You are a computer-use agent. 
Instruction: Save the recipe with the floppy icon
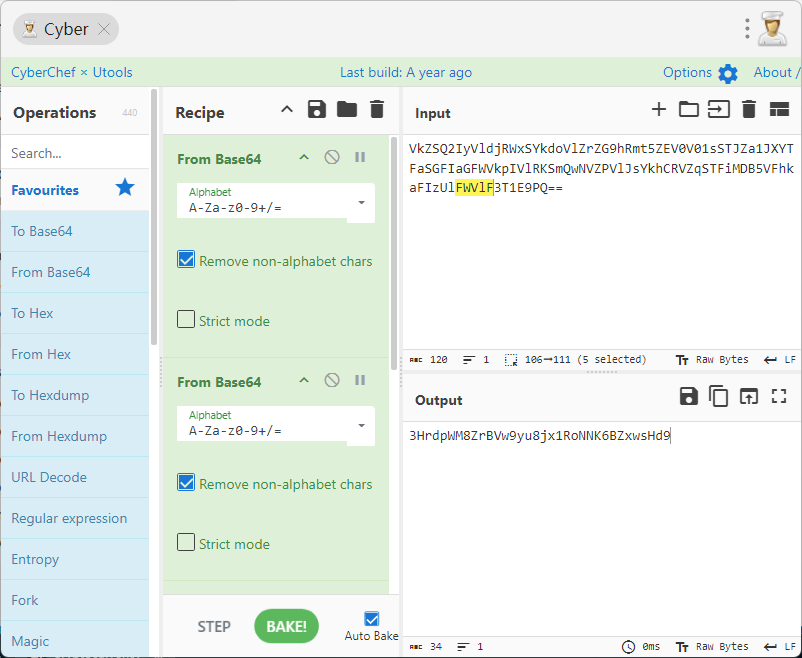(x=317, y=109)
